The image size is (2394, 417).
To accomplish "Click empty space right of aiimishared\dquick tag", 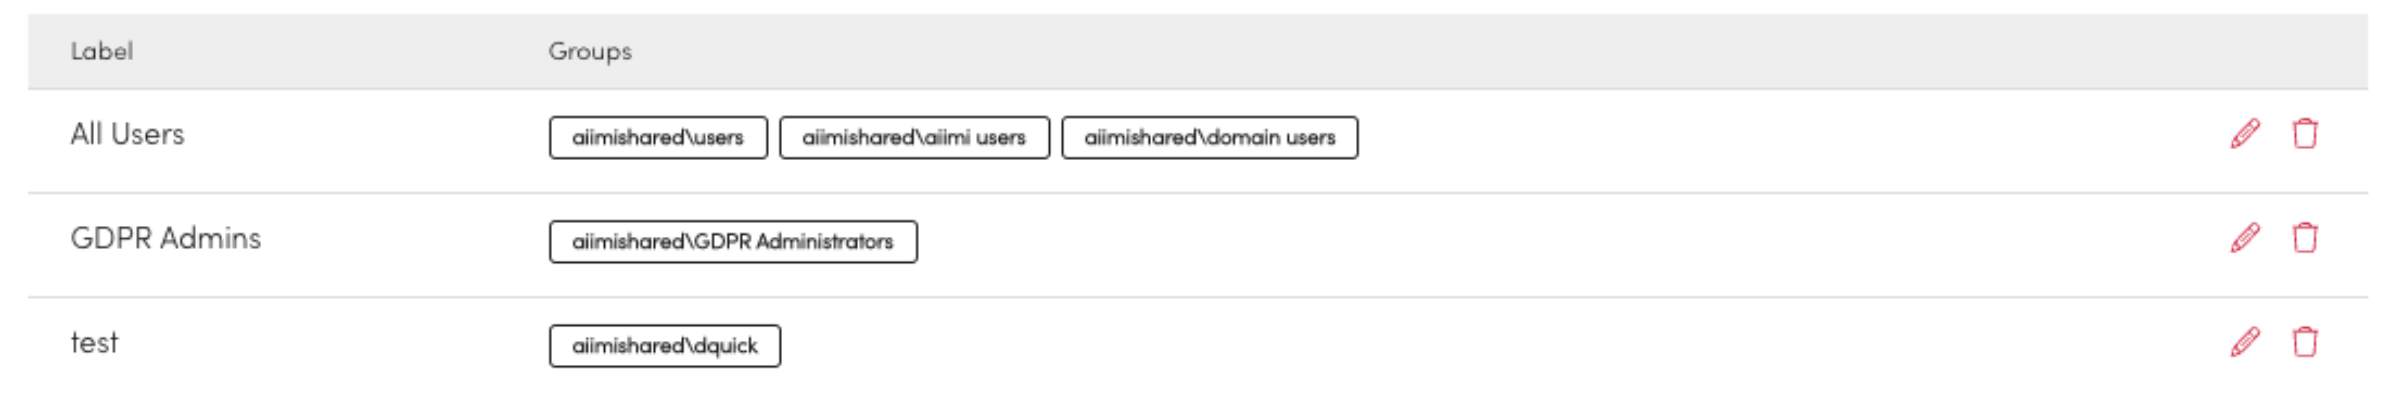I will click(1400, 346).
